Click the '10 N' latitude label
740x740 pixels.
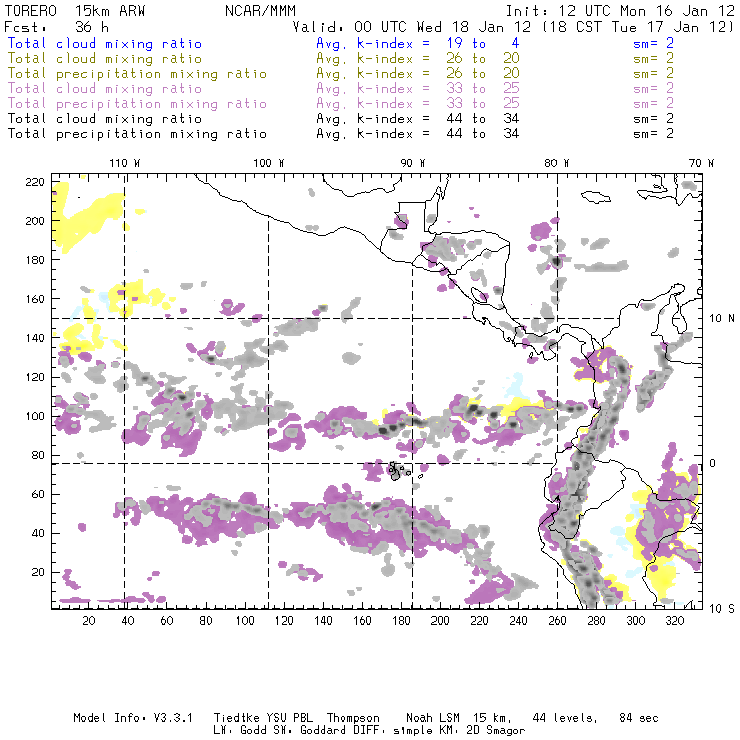pyautogui.click(x=722, y=319)
